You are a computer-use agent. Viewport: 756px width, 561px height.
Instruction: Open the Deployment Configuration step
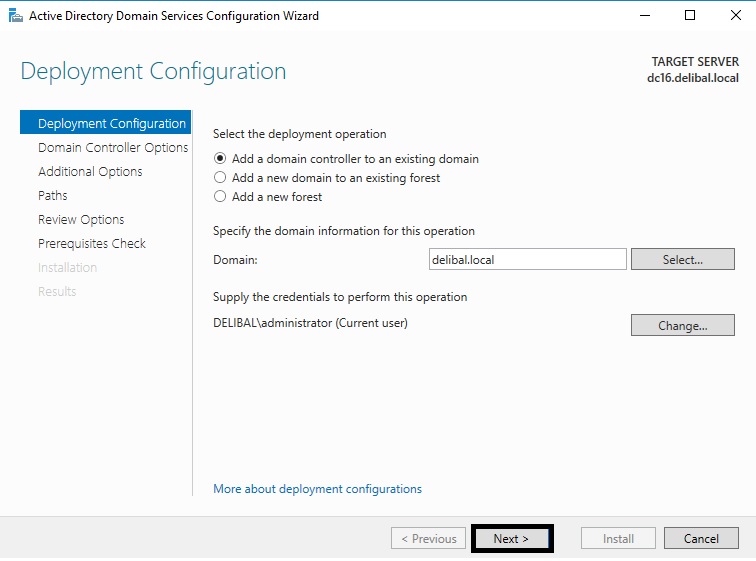click(111, 124)
